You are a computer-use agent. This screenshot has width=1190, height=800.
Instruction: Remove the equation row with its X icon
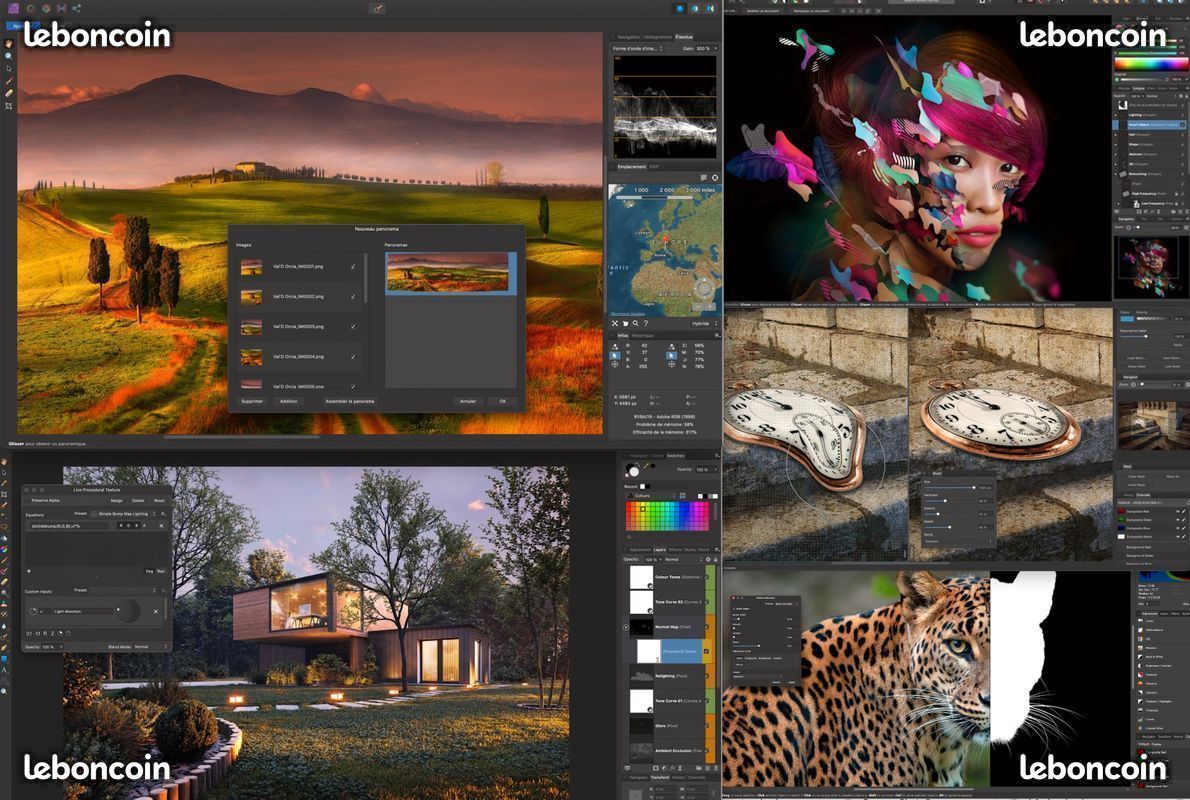pyautogui.click(x=161, y=525)
